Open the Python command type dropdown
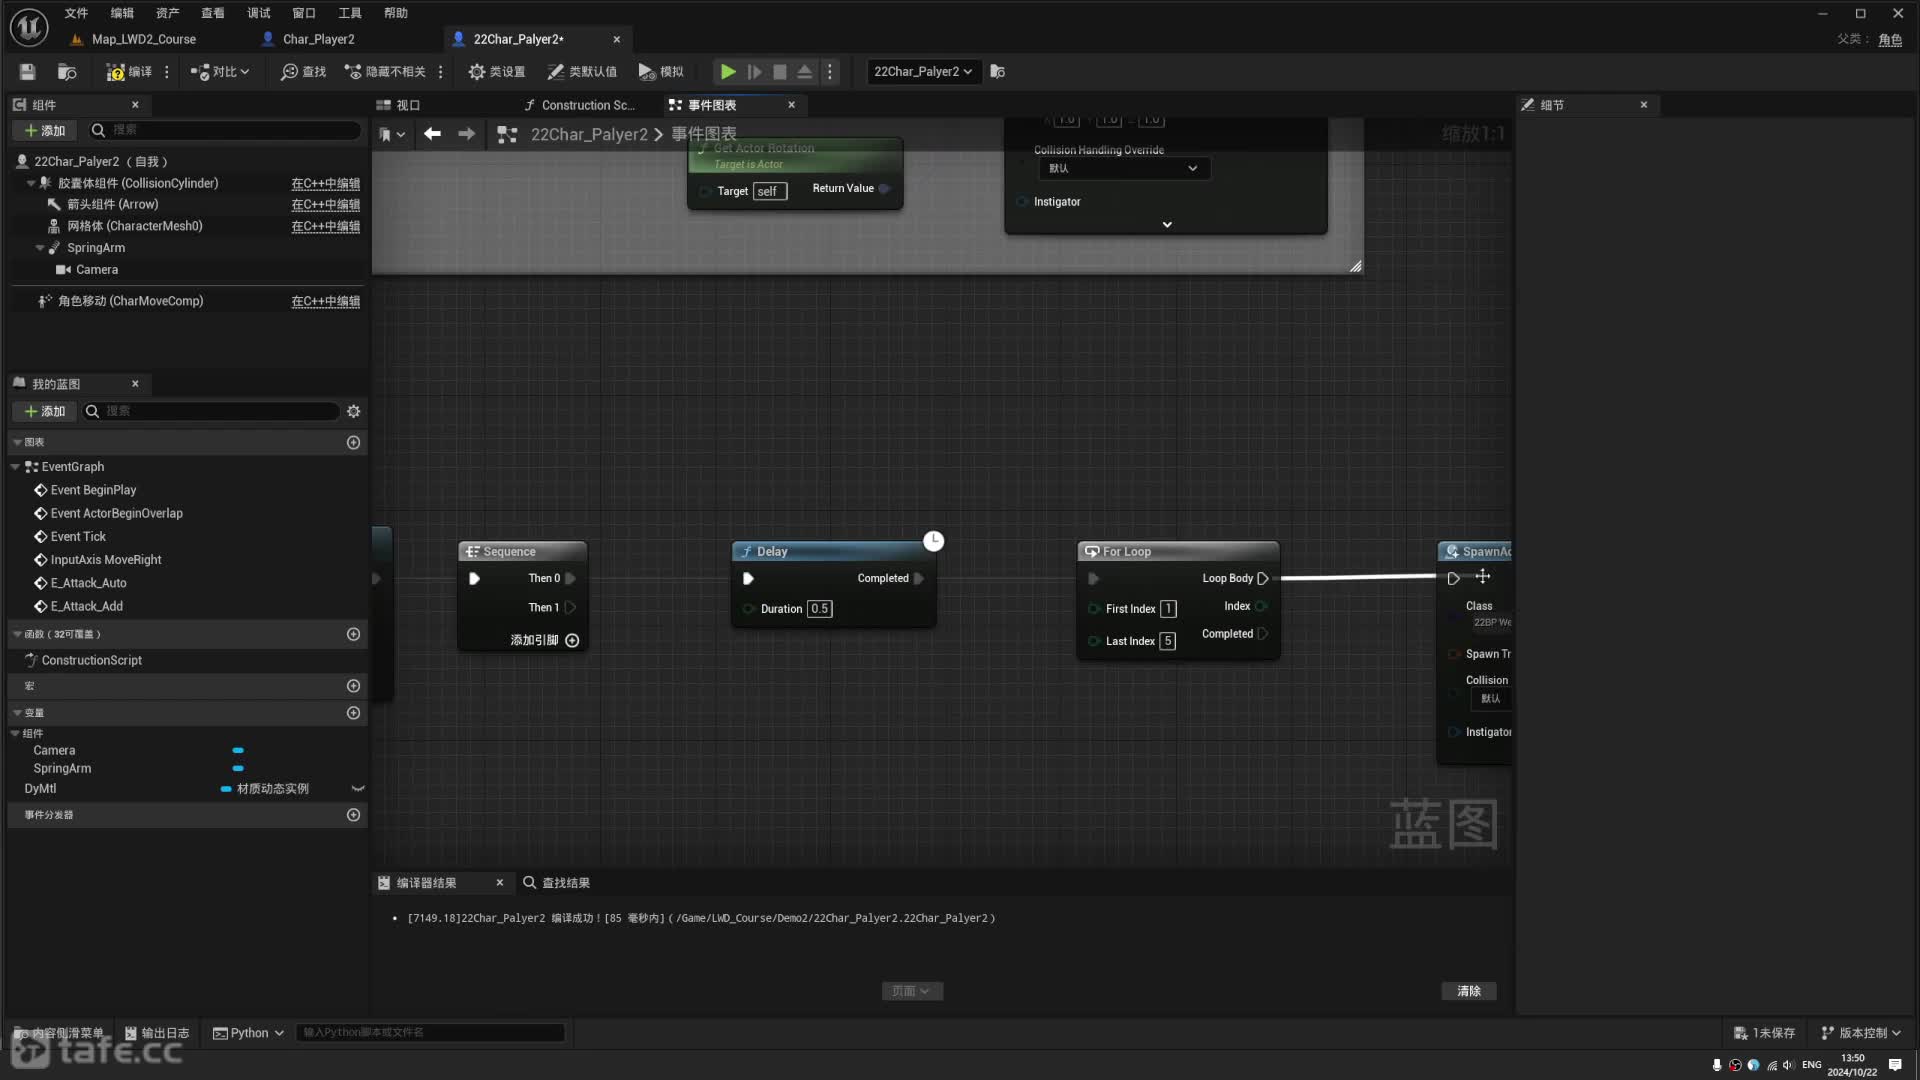The image size is (1920, 1080). click(x=248, y=1033)
